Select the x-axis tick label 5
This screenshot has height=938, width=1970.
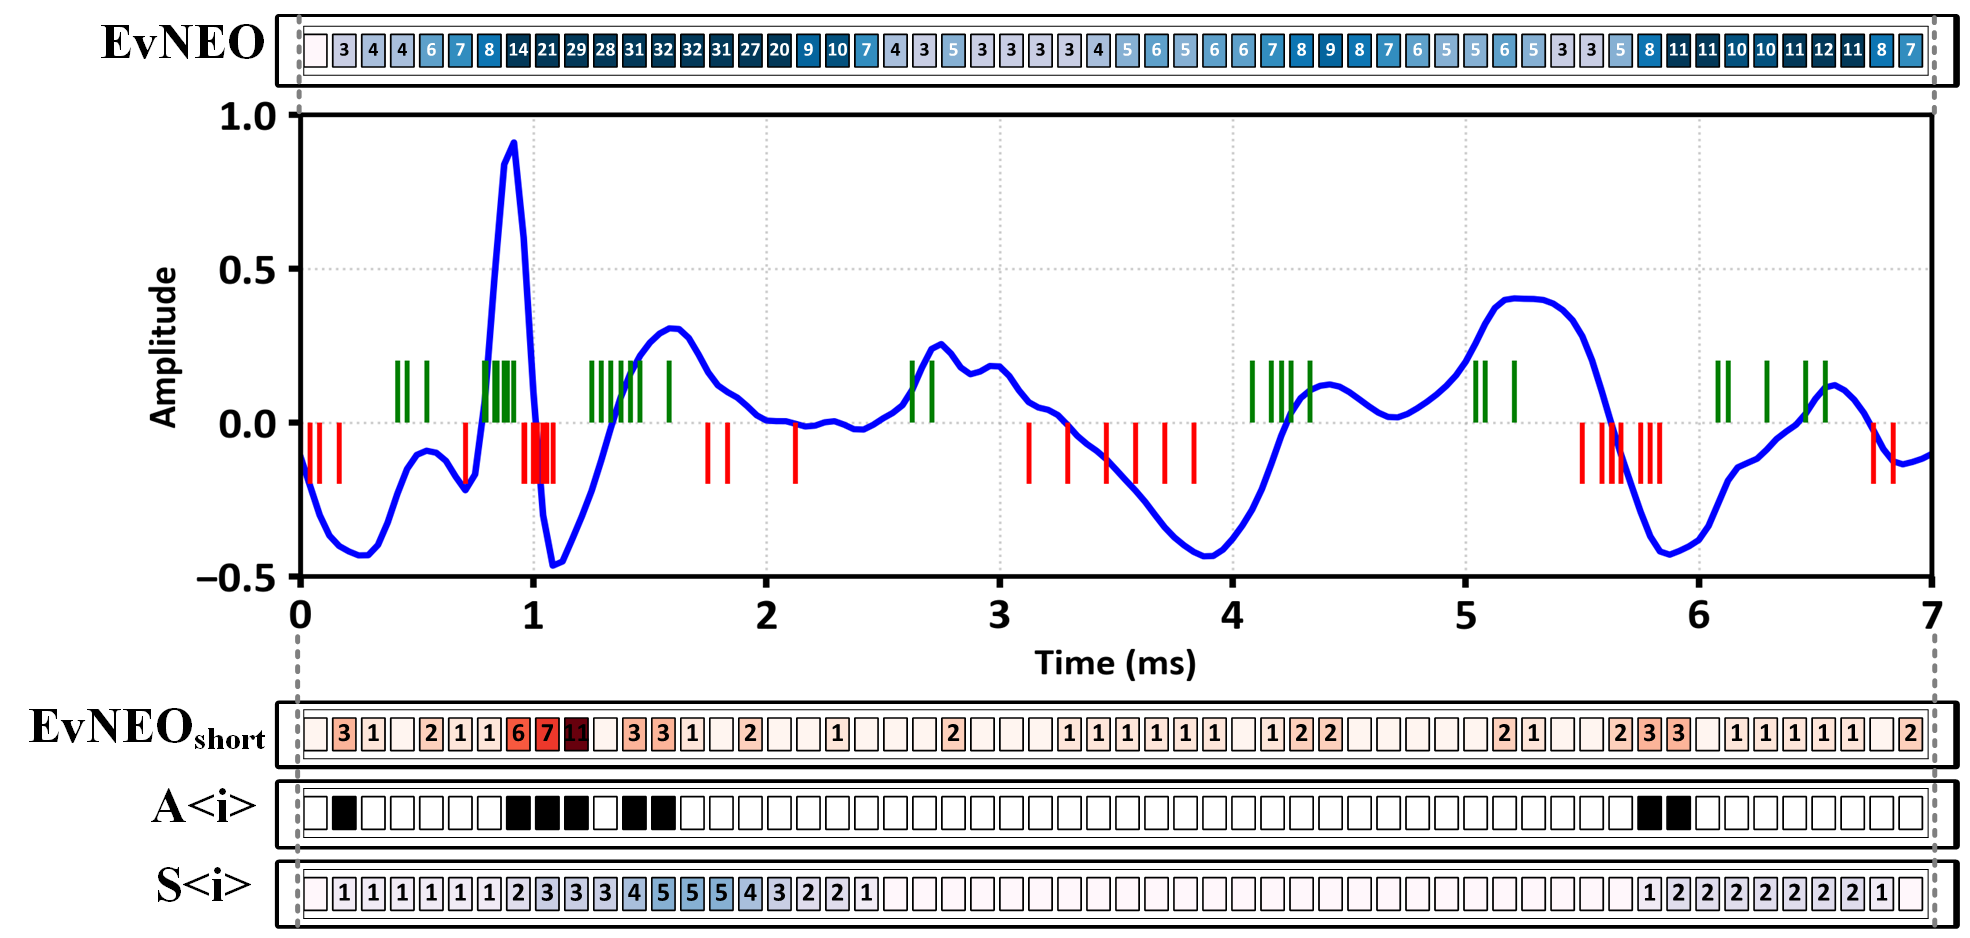(1465, 616)
